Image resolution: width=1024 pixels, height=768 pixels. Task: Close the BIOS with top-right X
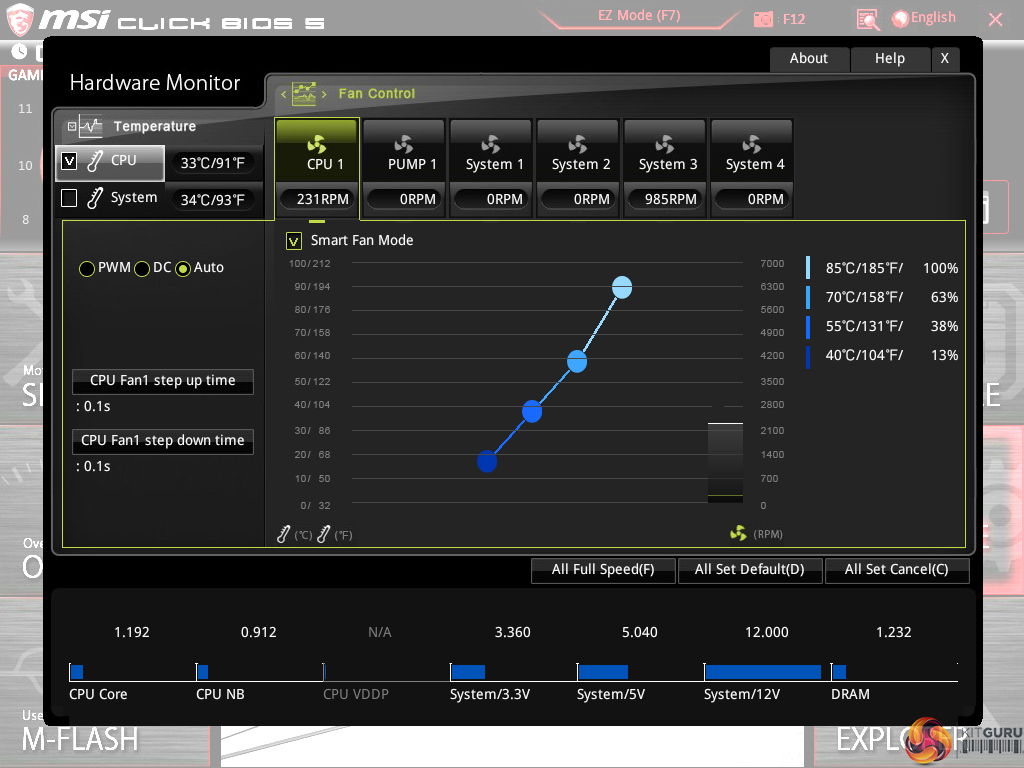click(x=995, y=20)
